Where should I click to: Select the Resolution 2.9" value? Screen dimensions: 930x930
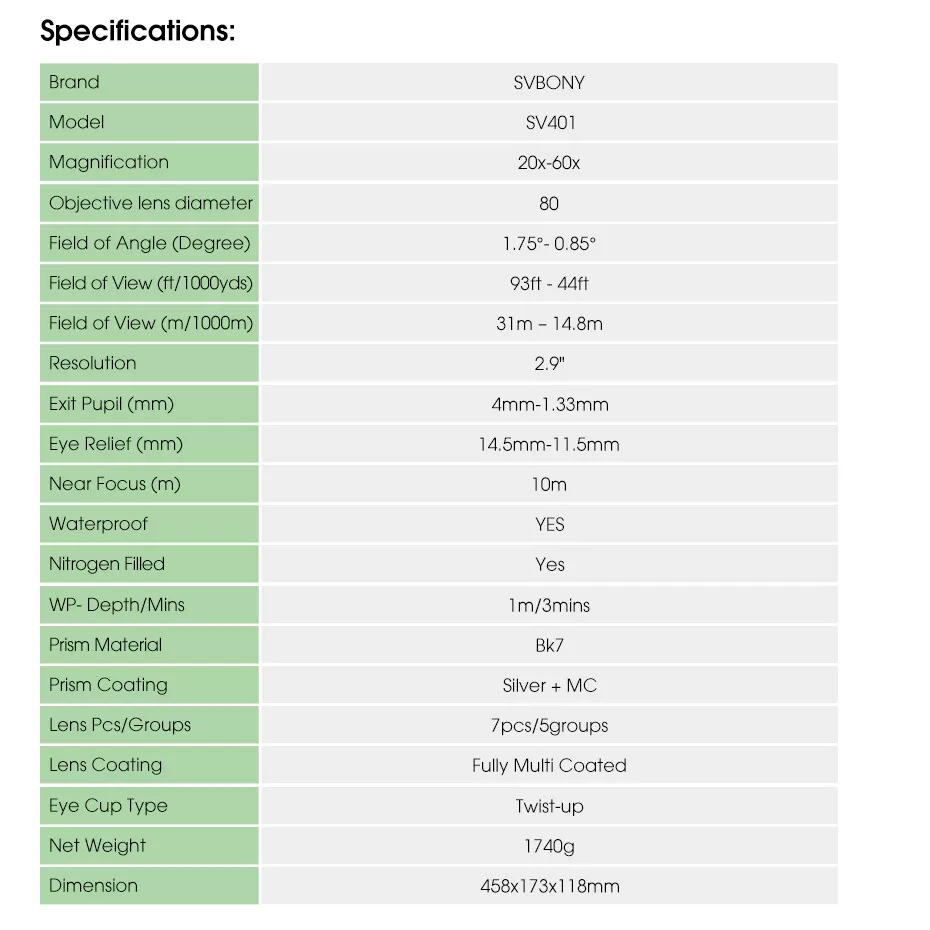click(x=549, y=364)
